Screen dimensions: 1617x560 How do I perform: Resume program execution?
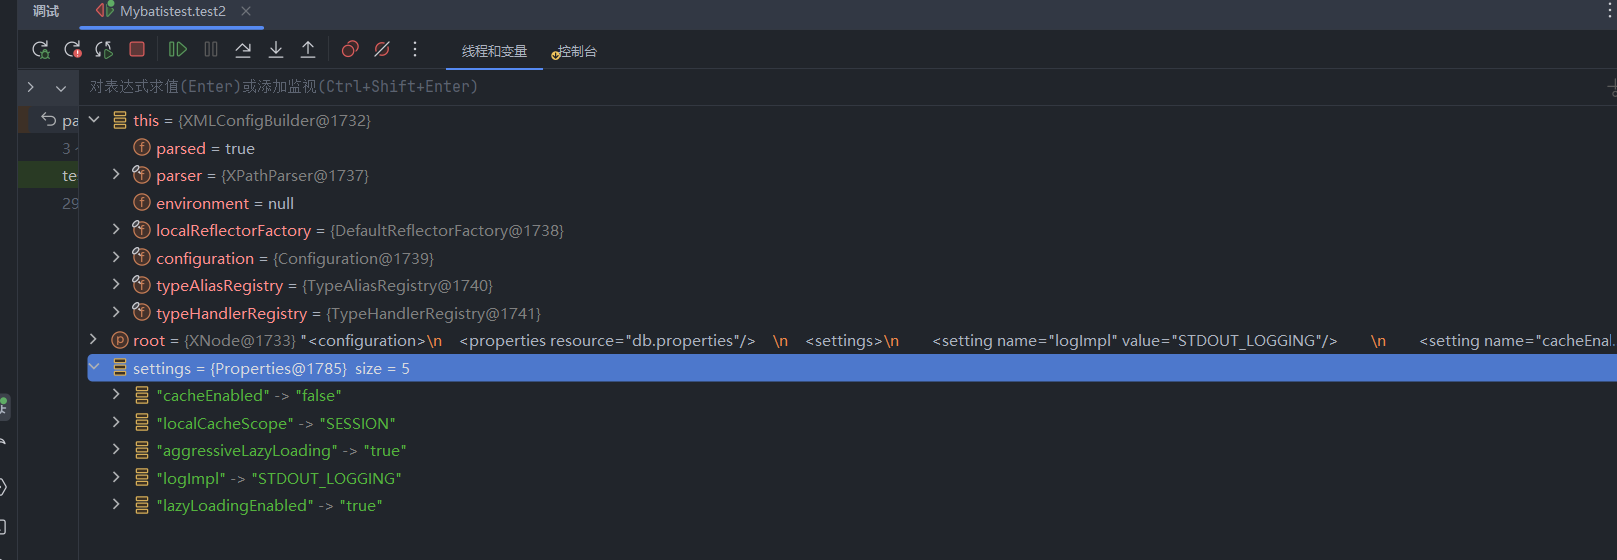pyautogui.click(x=178, y=49)
